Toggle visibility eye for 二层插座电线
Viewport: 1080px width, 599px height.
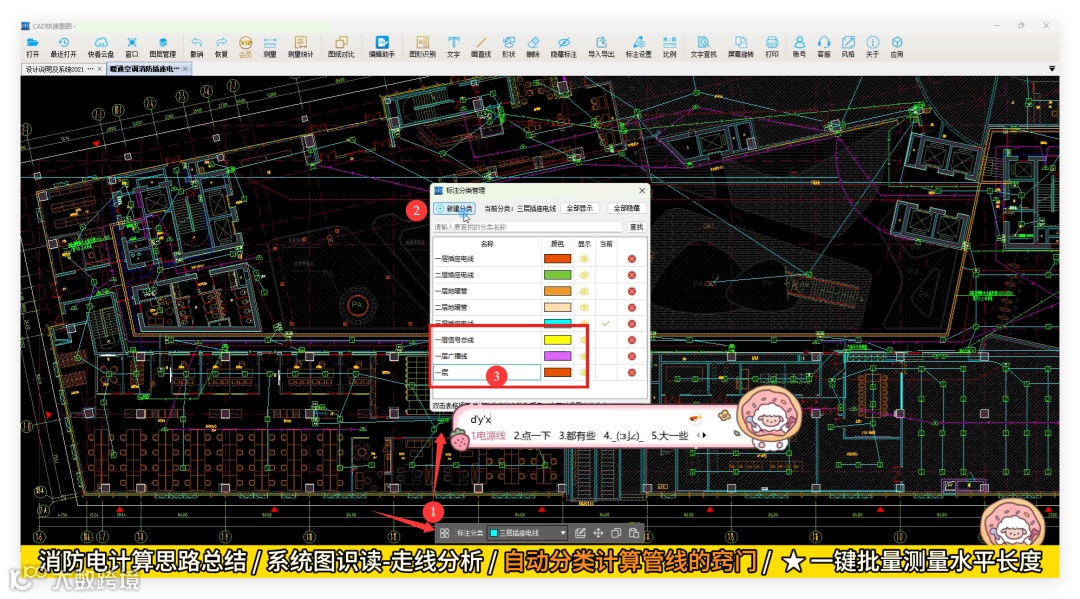point(584,275)
